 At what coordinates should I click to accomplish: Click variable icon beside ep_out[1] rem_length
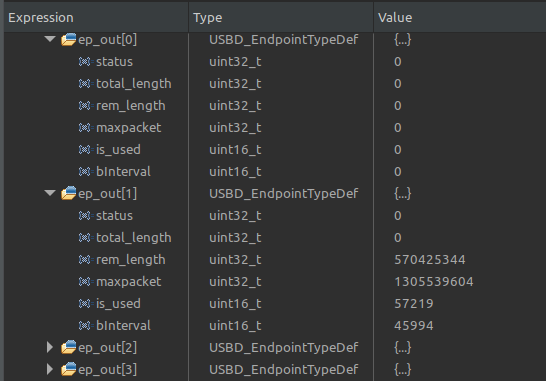[85, 259]
